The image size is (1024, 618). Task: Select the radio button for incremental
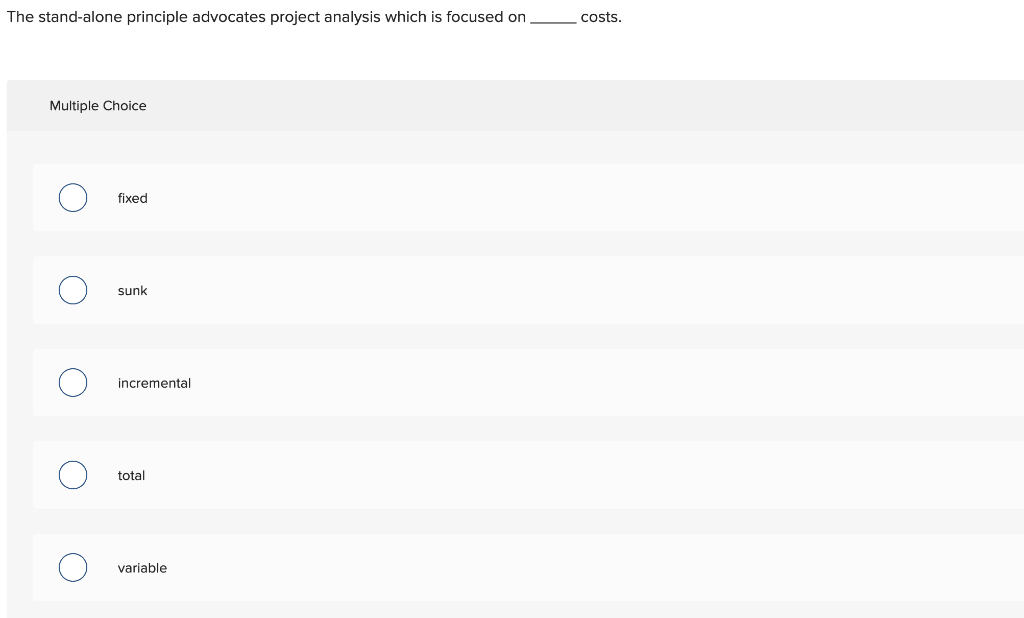point(72,382)
